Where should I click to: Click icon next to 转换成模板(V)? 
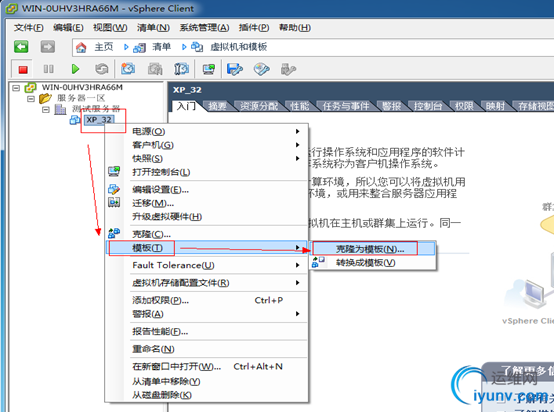coord(318,262)
